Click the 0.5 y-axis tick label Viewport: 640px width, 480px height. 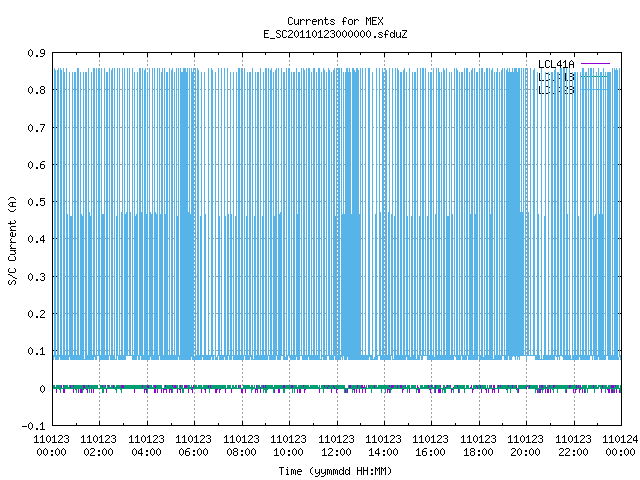pos(36,202)
